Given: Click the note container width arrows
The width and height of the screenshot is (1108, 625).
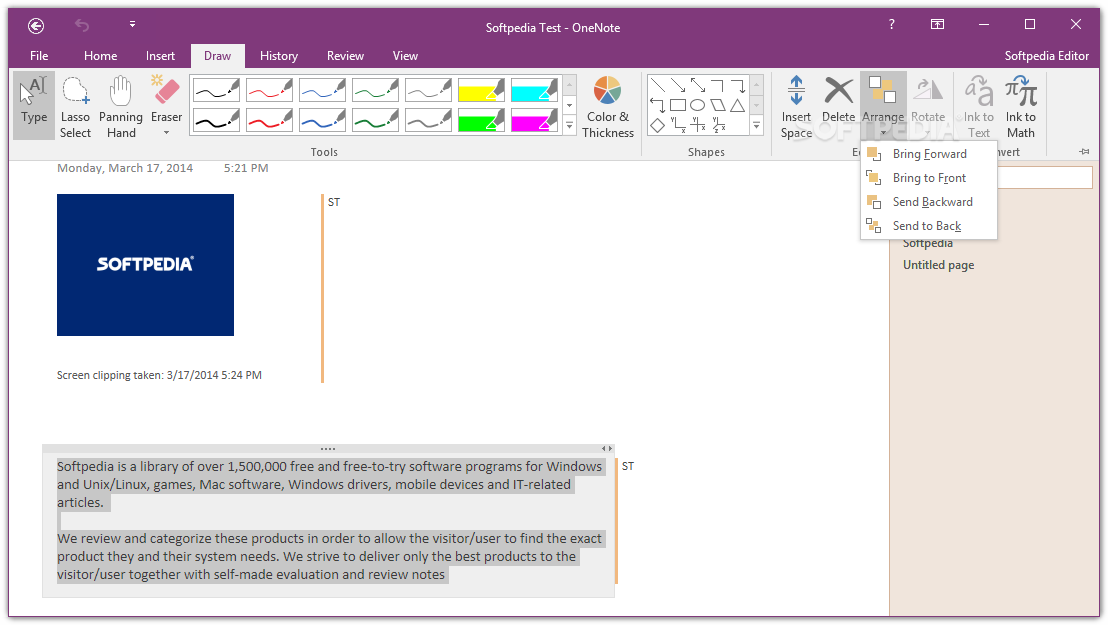Looking at the screenshot, I should [x=606, y=448].
